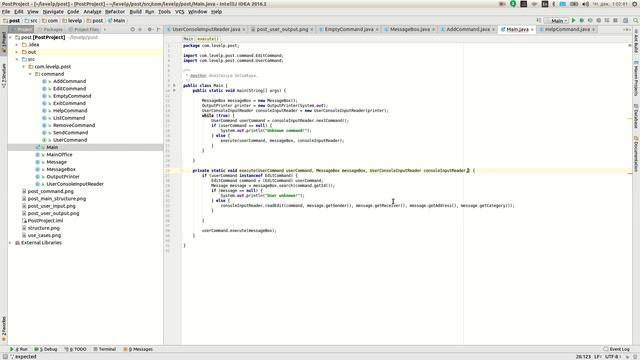640x360 pixels.
Task: Hide the Project panel with hide icon
Action: (158, 29)
